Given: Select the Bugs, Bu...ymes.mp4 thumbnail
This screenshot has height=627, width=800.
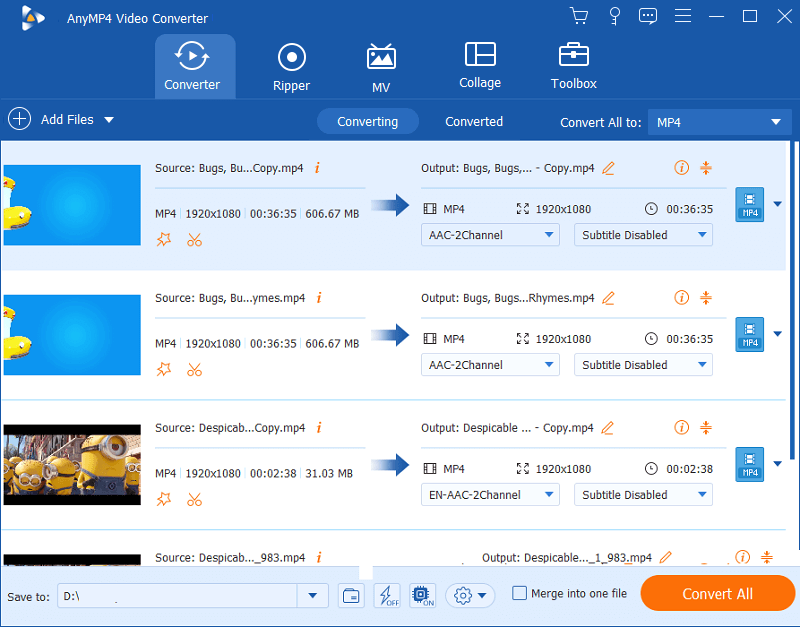Looking at the screenshot, I should tap(72, 335).
